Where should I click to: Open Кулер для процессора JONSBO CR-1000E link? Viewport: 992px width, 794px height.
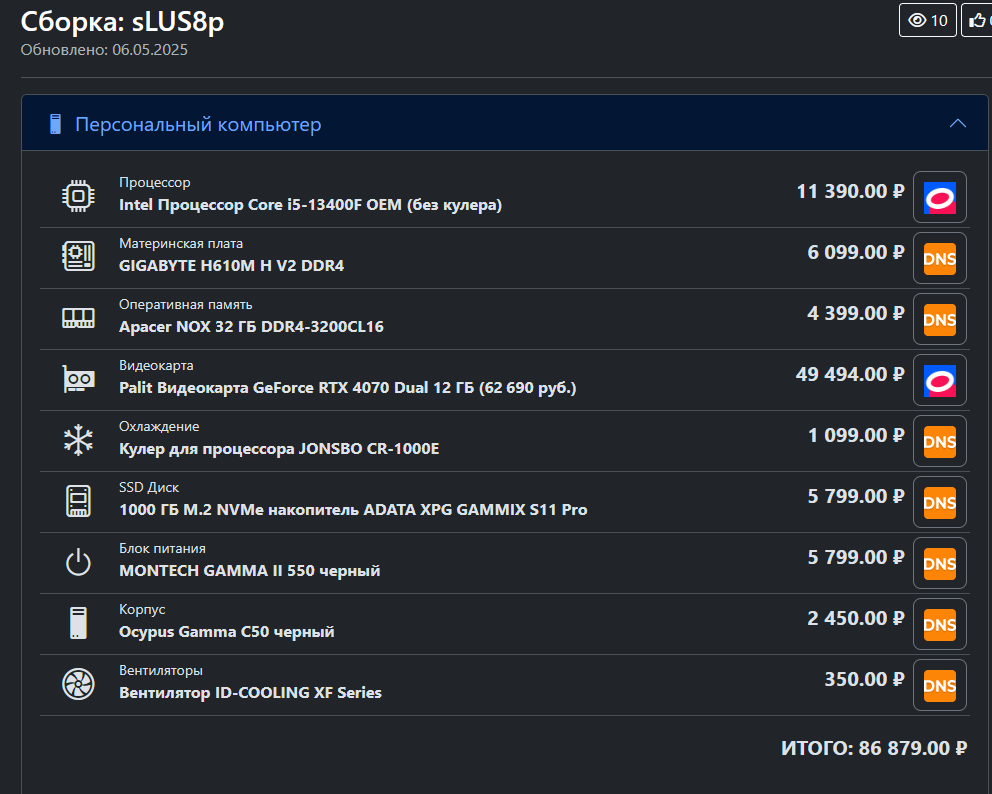click(x=279, y=449)
